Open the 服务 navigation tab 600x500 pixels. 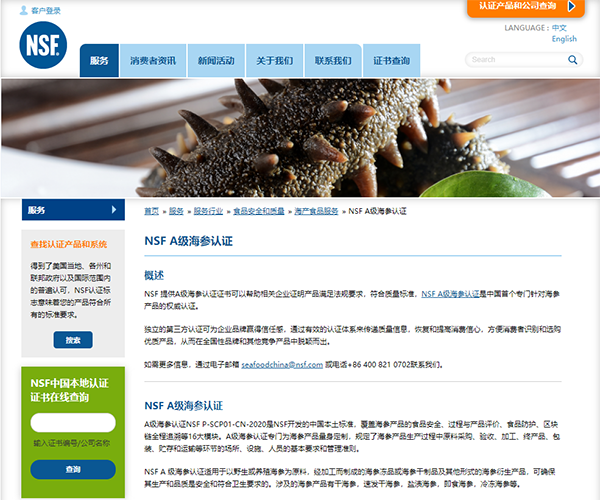tap(99, 61)
